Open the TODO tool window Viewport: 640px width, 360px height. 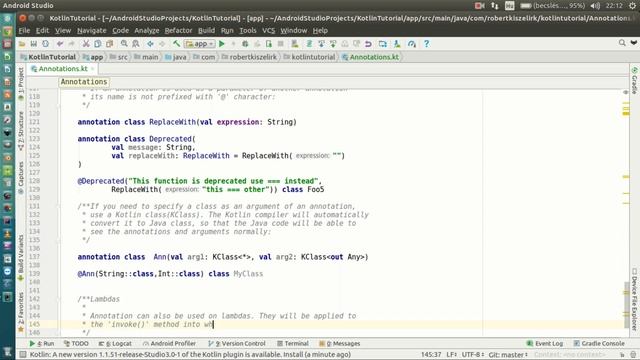tap(76, 344)
